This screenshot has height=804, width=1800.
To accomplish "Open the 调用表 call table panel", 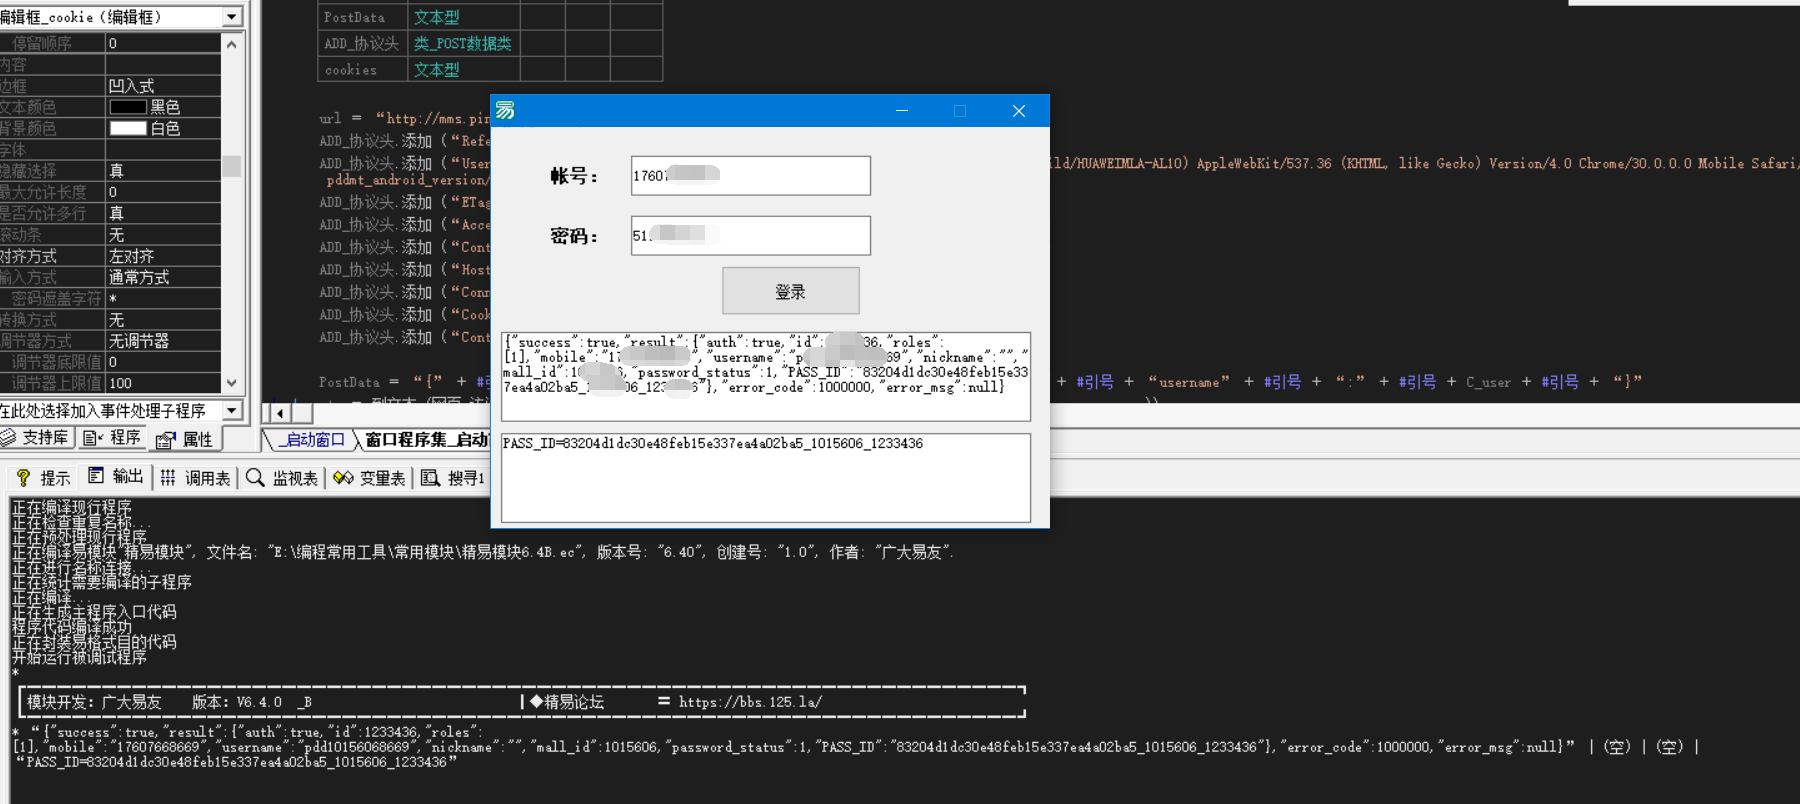I will (x=196, y=478).
